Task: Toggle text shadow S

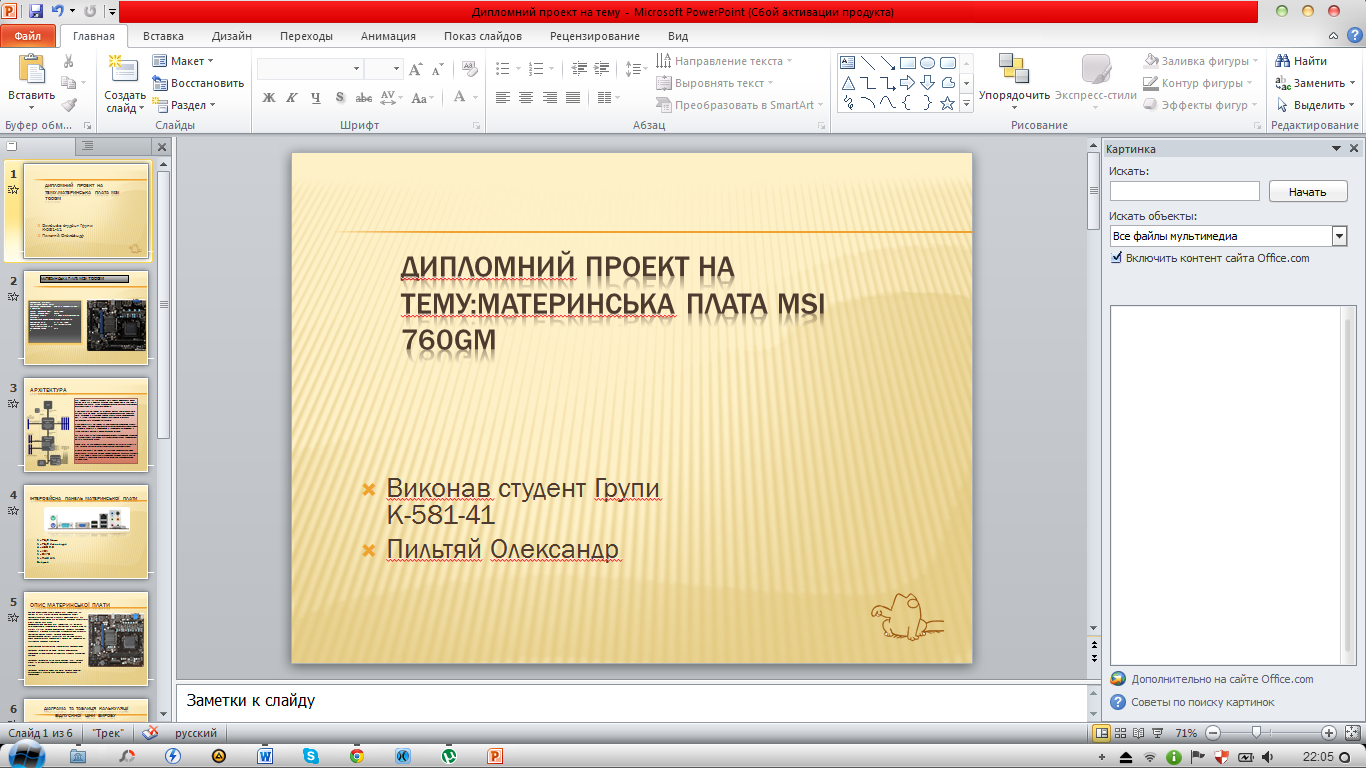Action: click(x=340, y=98)
